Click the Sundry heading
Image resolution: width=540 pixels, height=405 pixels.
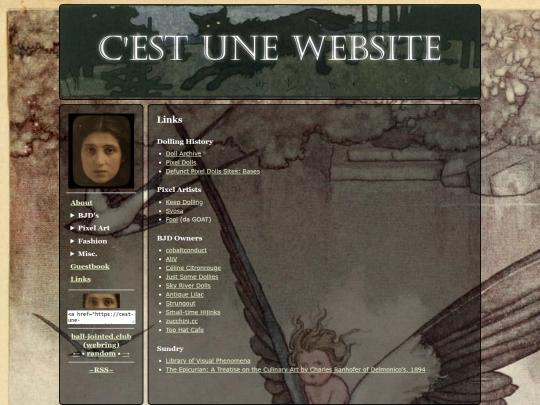(170, 349)
